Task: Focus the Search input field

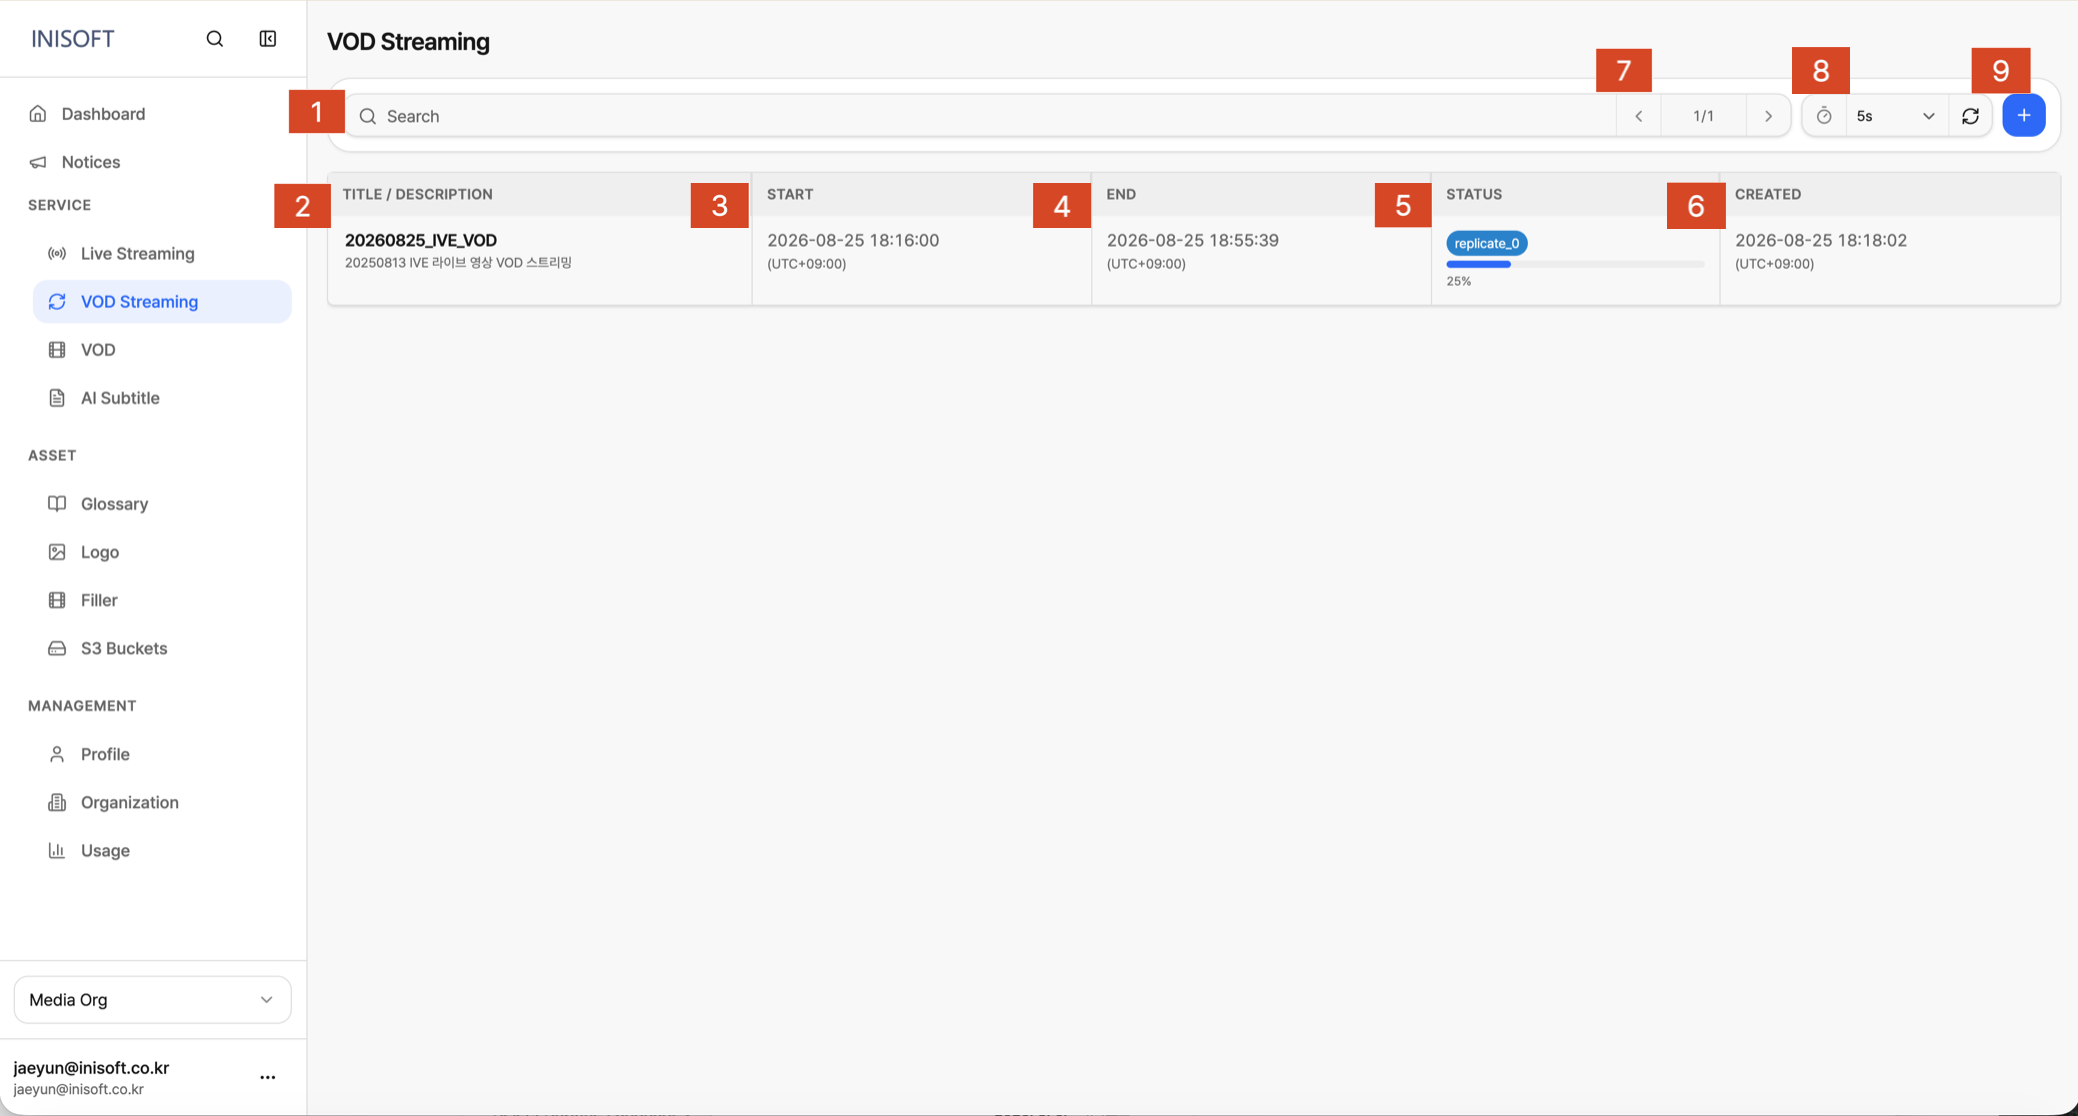Action: (x=980, y=116)
